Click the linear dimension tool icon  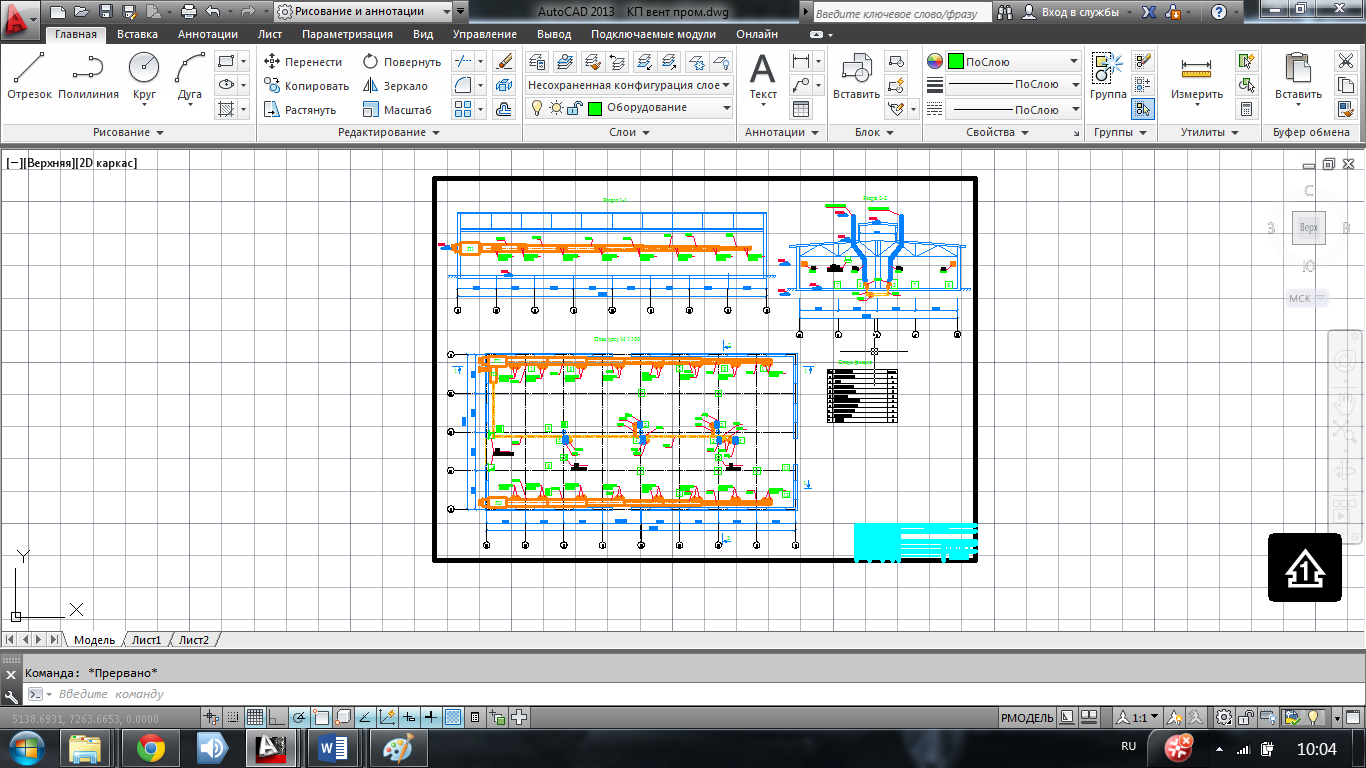(x=800, y=61)
